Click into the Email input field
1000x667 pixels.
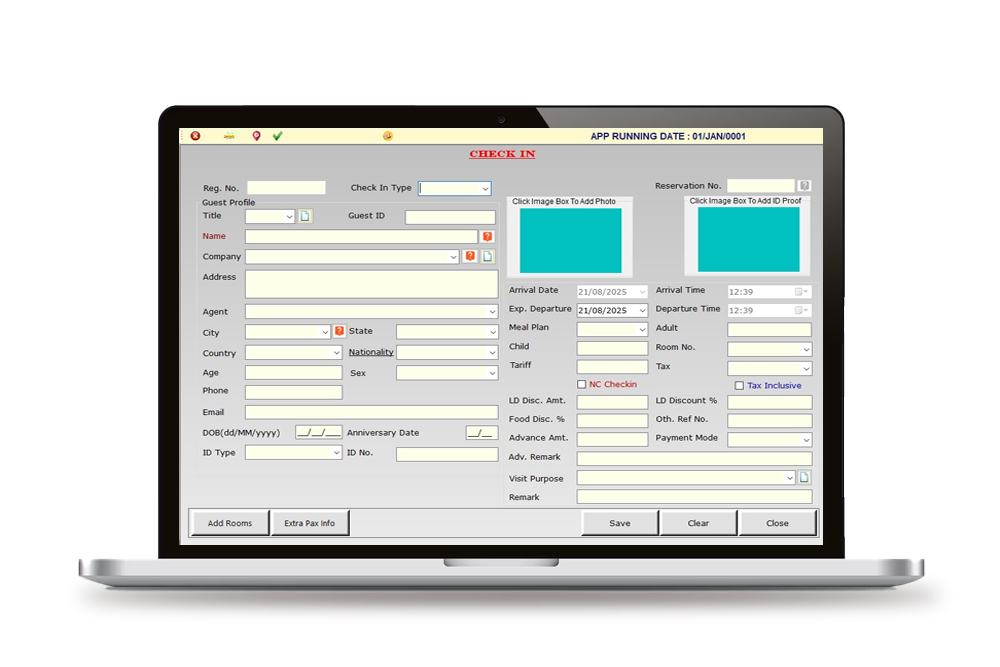click(x=370, y=412)
